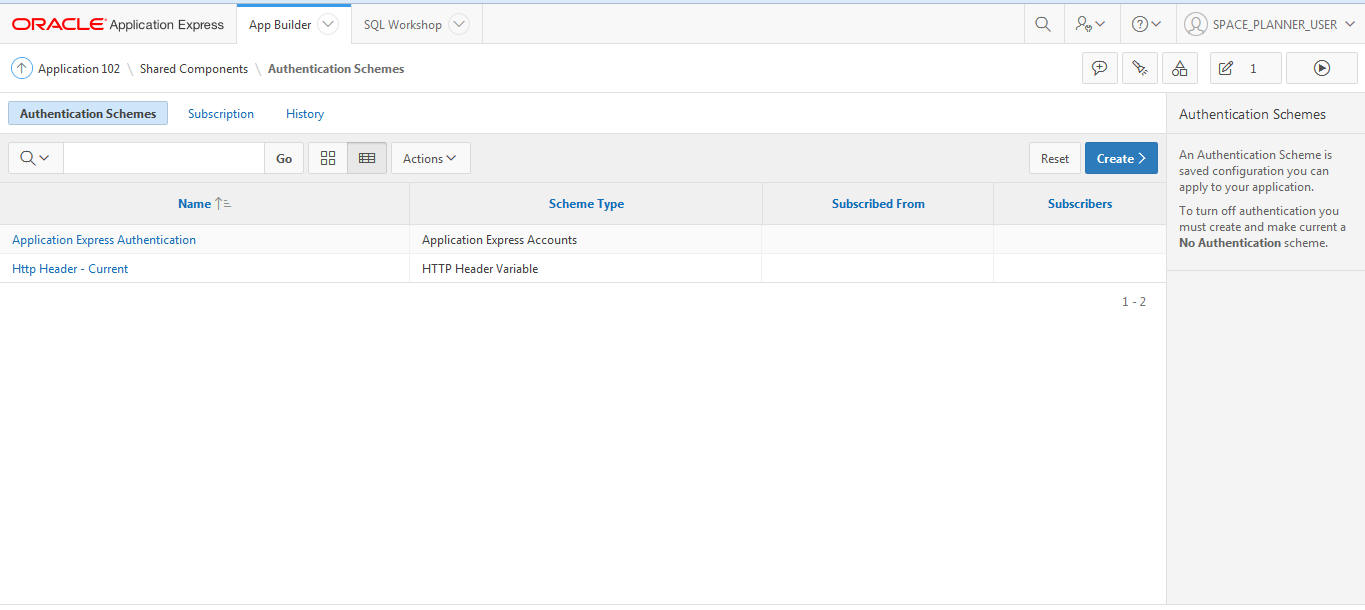Screen dimensions: 1365x610
Task: Switch to icon grid view
Action: click(x=328, y=158)
